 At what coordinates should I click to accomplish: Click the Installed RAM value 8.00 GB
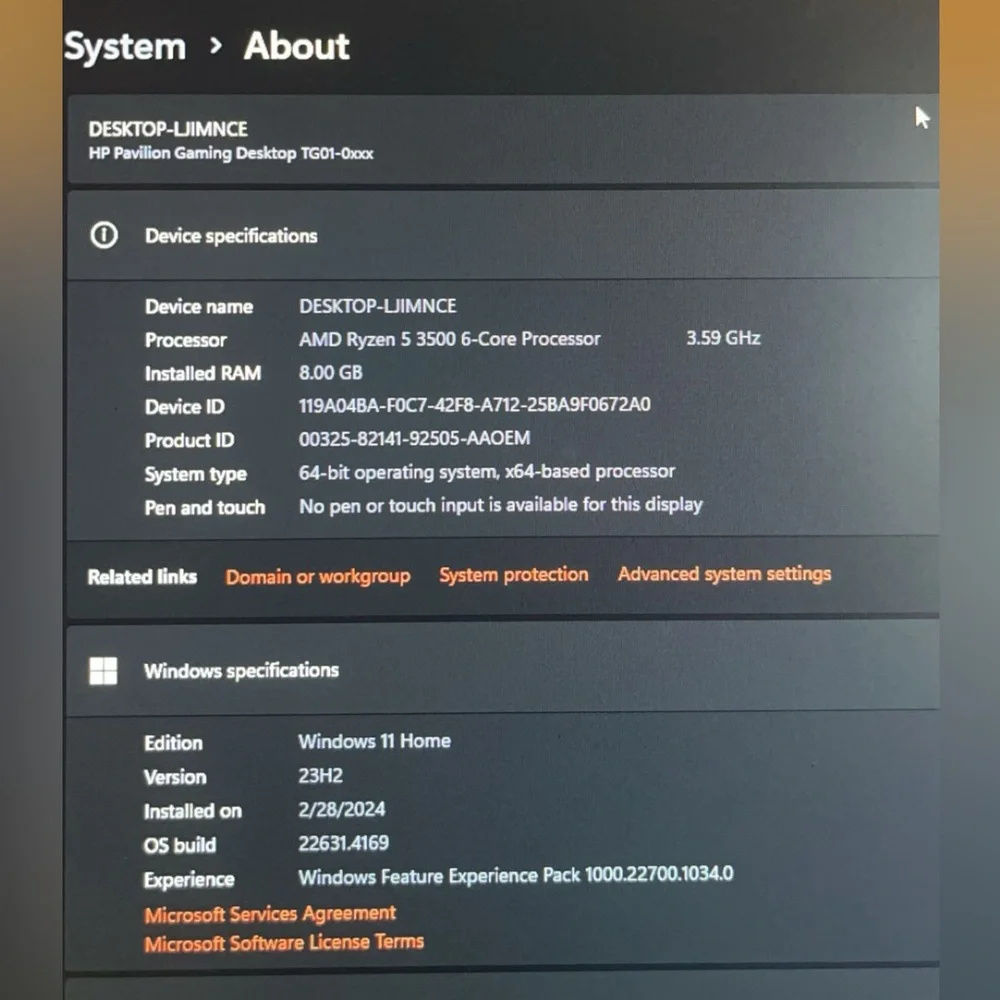[x=330, y=372]
